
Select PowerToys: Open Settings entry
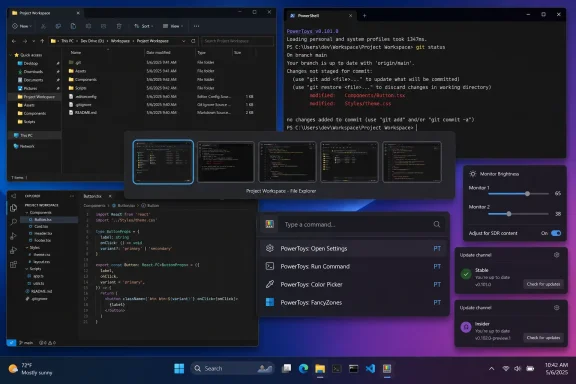[x=353, y=248]
